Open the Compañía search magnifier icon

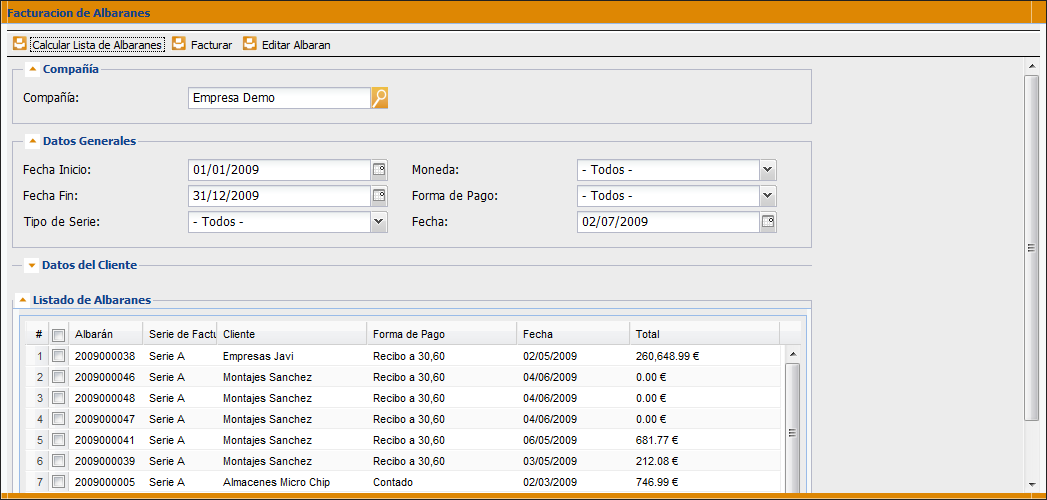tap(379, 98)
